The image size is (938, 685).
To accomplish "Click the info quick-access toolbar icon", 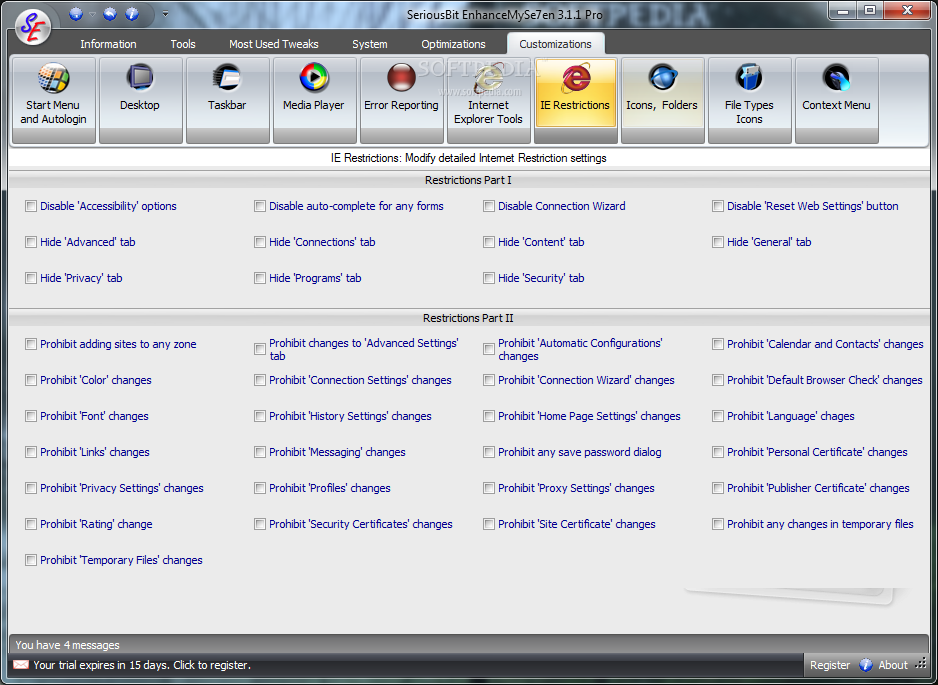I will click(132, 14).
